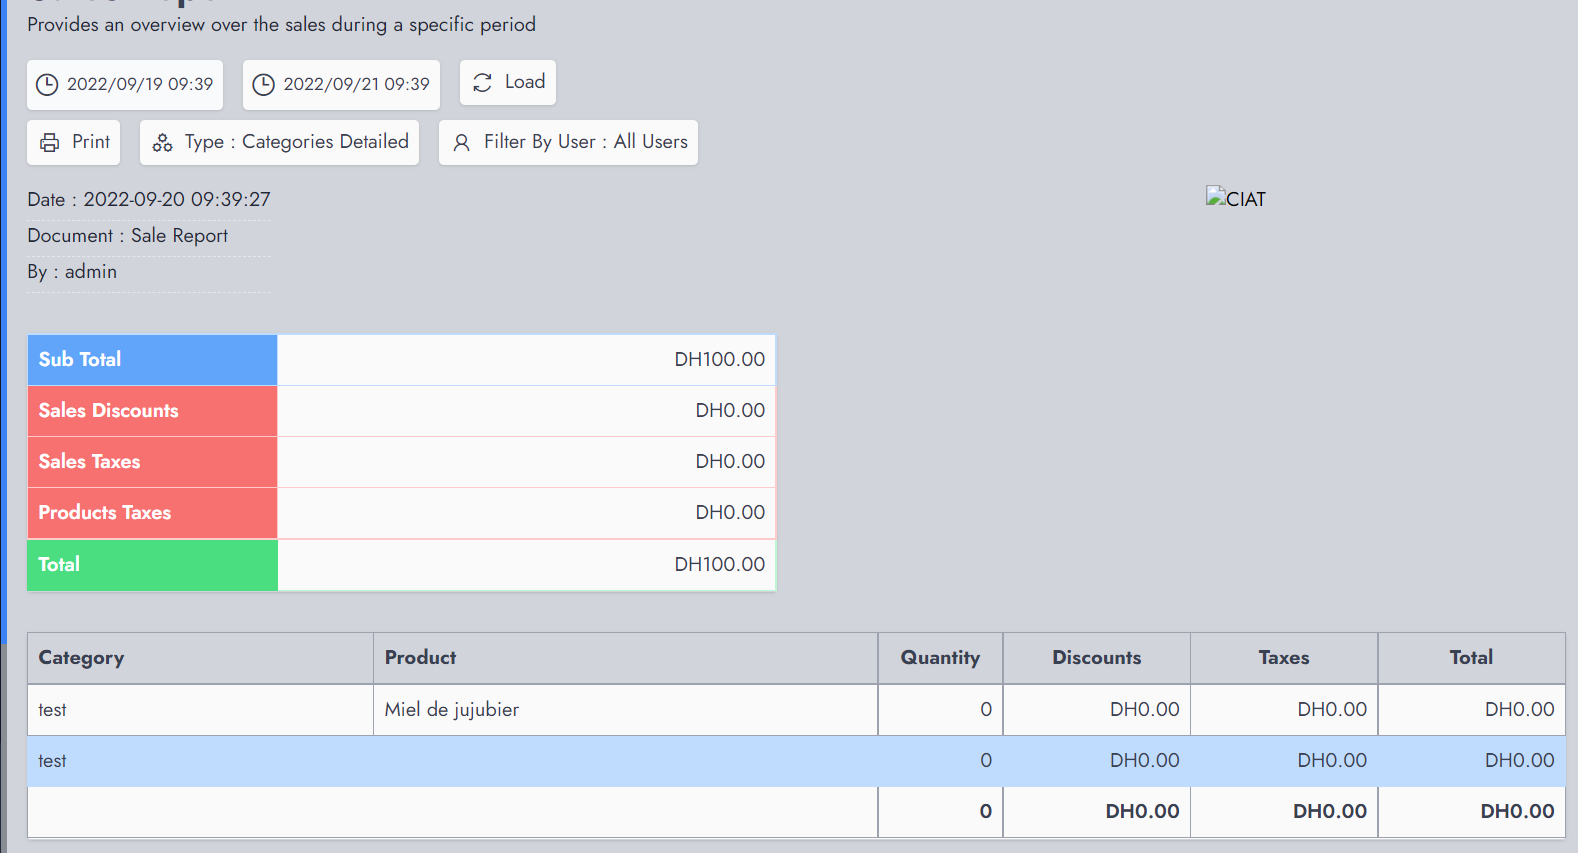Viewport: 1578px width, 853px height.
Task: Select the Sales Discounts label cell
Action: point(152,411)
